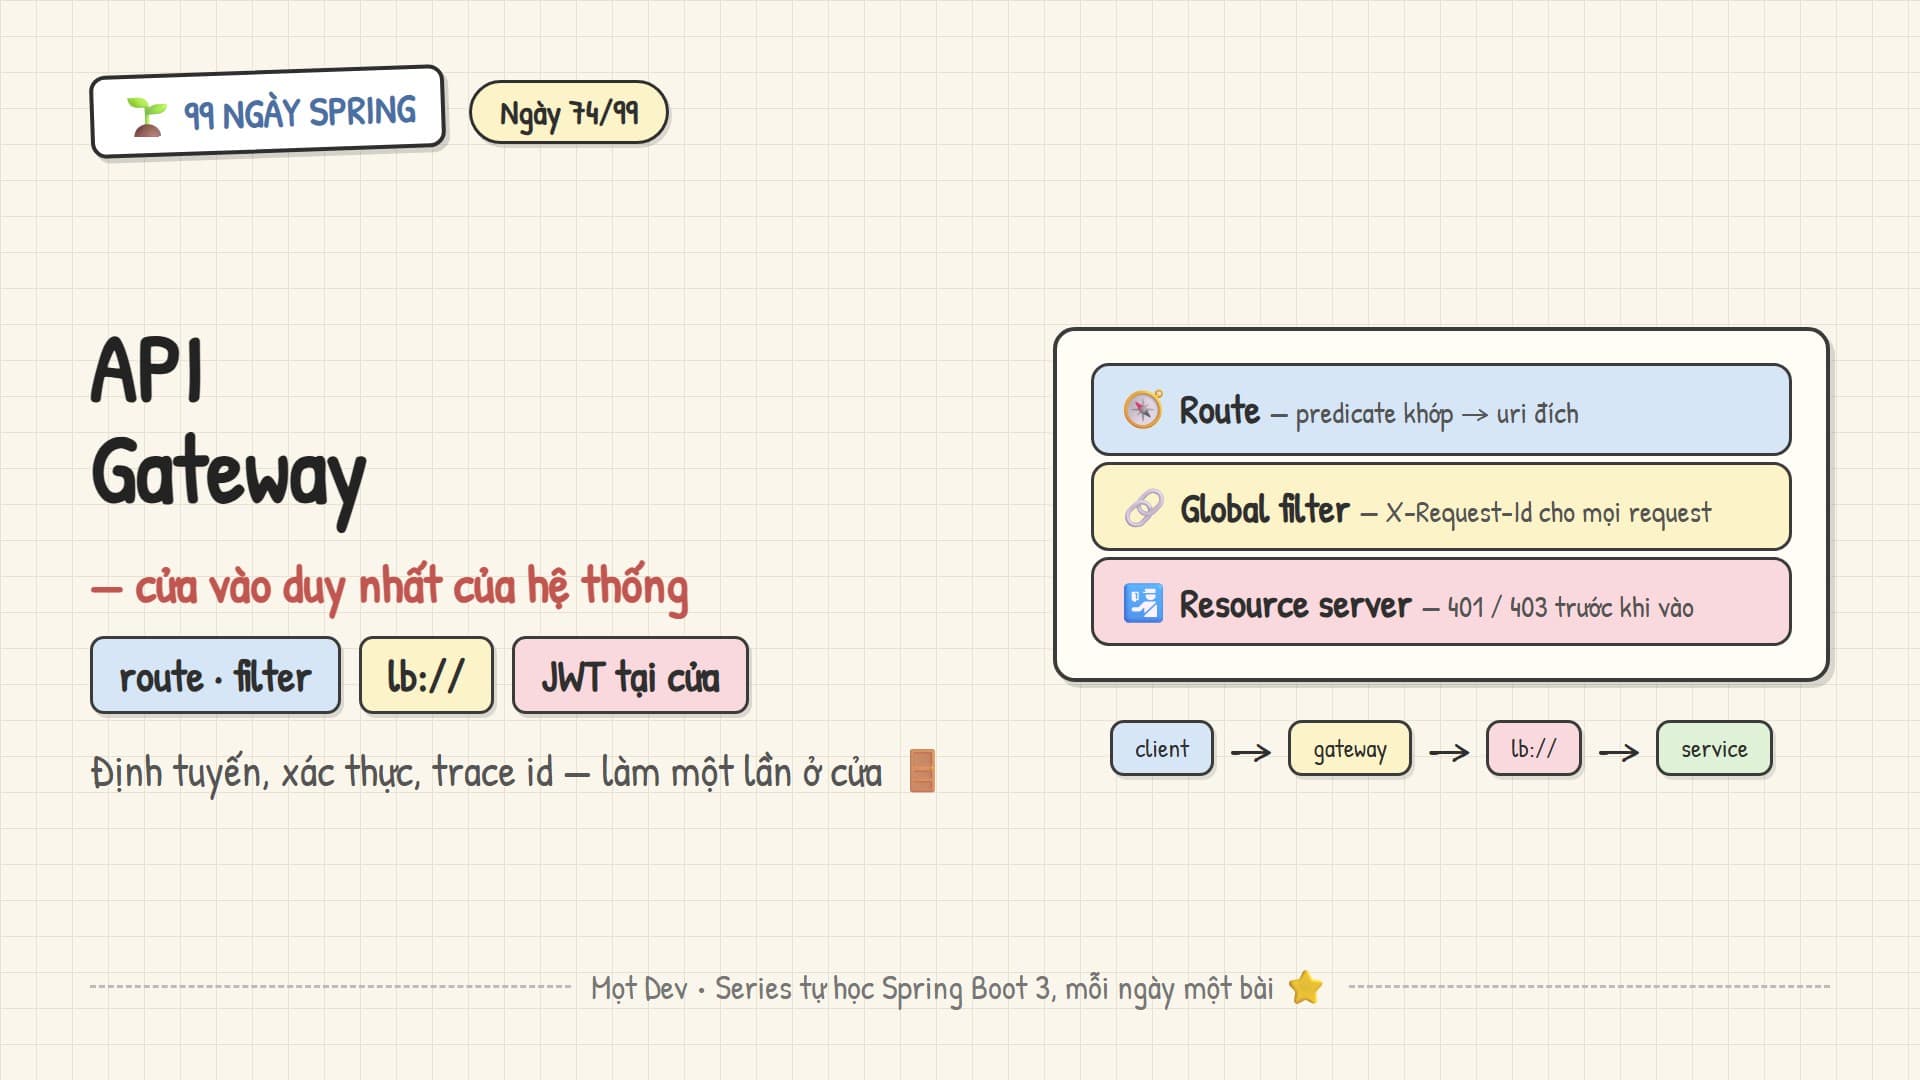Click the arrow between client and gateway

pos(1251,751)
